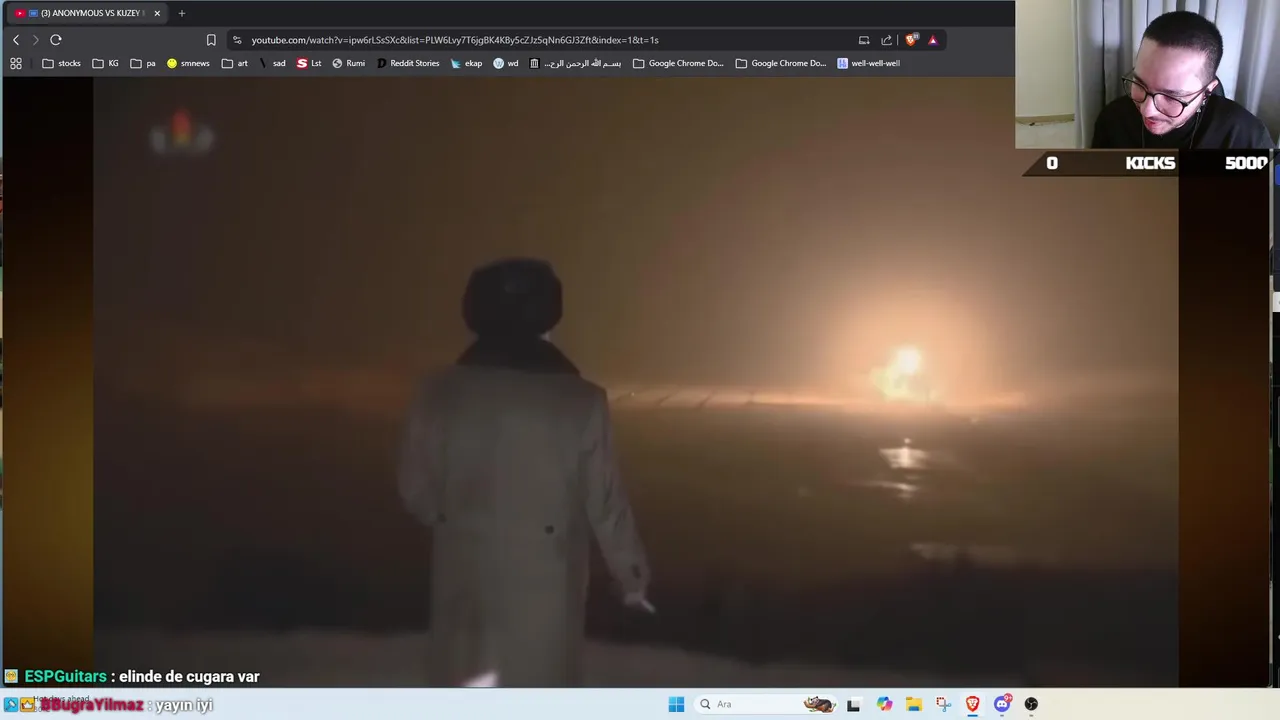Click the KICKS counter label overlay
The width and height of the screenshot is (1280, 720).
coord(1150,163)
